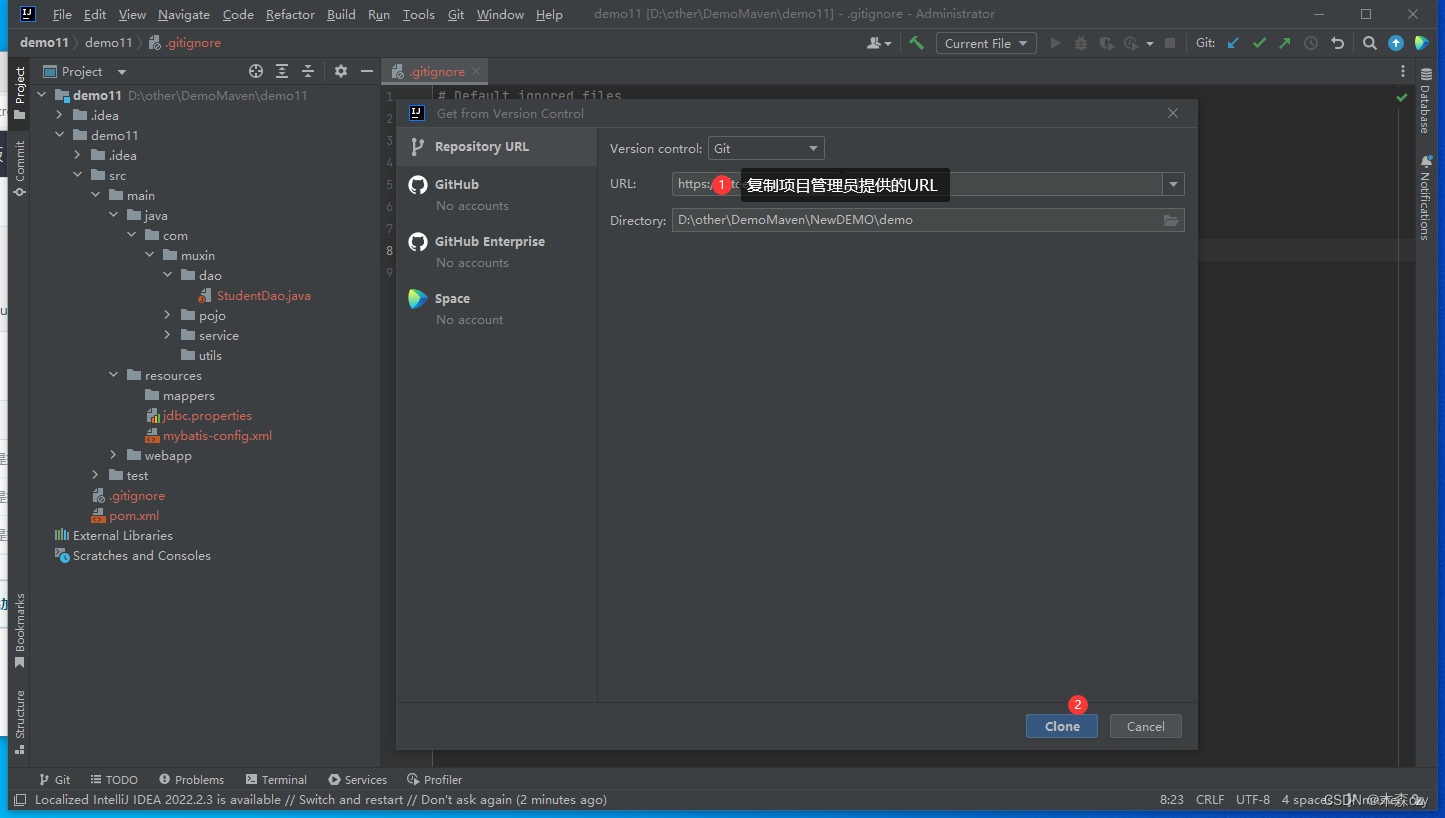Click the Stop square icon
This screenshot has height=818, width=1445.
coord(1170,43)
